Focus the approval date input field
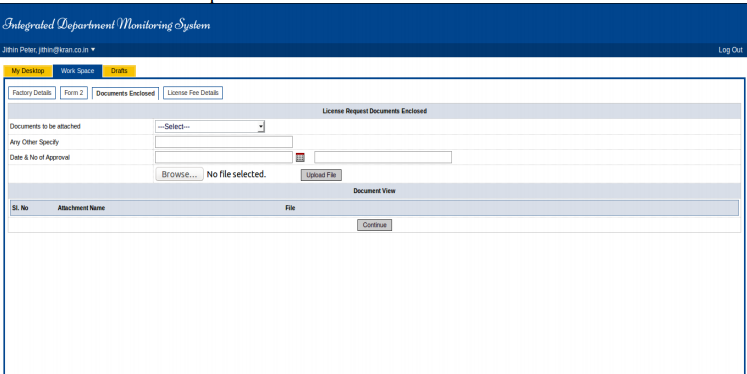 coord(224,157)
